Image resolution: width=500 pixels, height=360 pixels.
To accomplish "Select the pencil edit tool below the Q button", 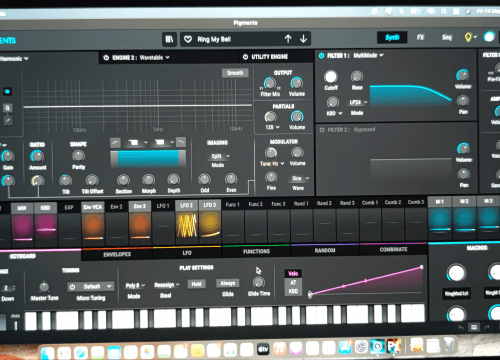I will [8, 120].
